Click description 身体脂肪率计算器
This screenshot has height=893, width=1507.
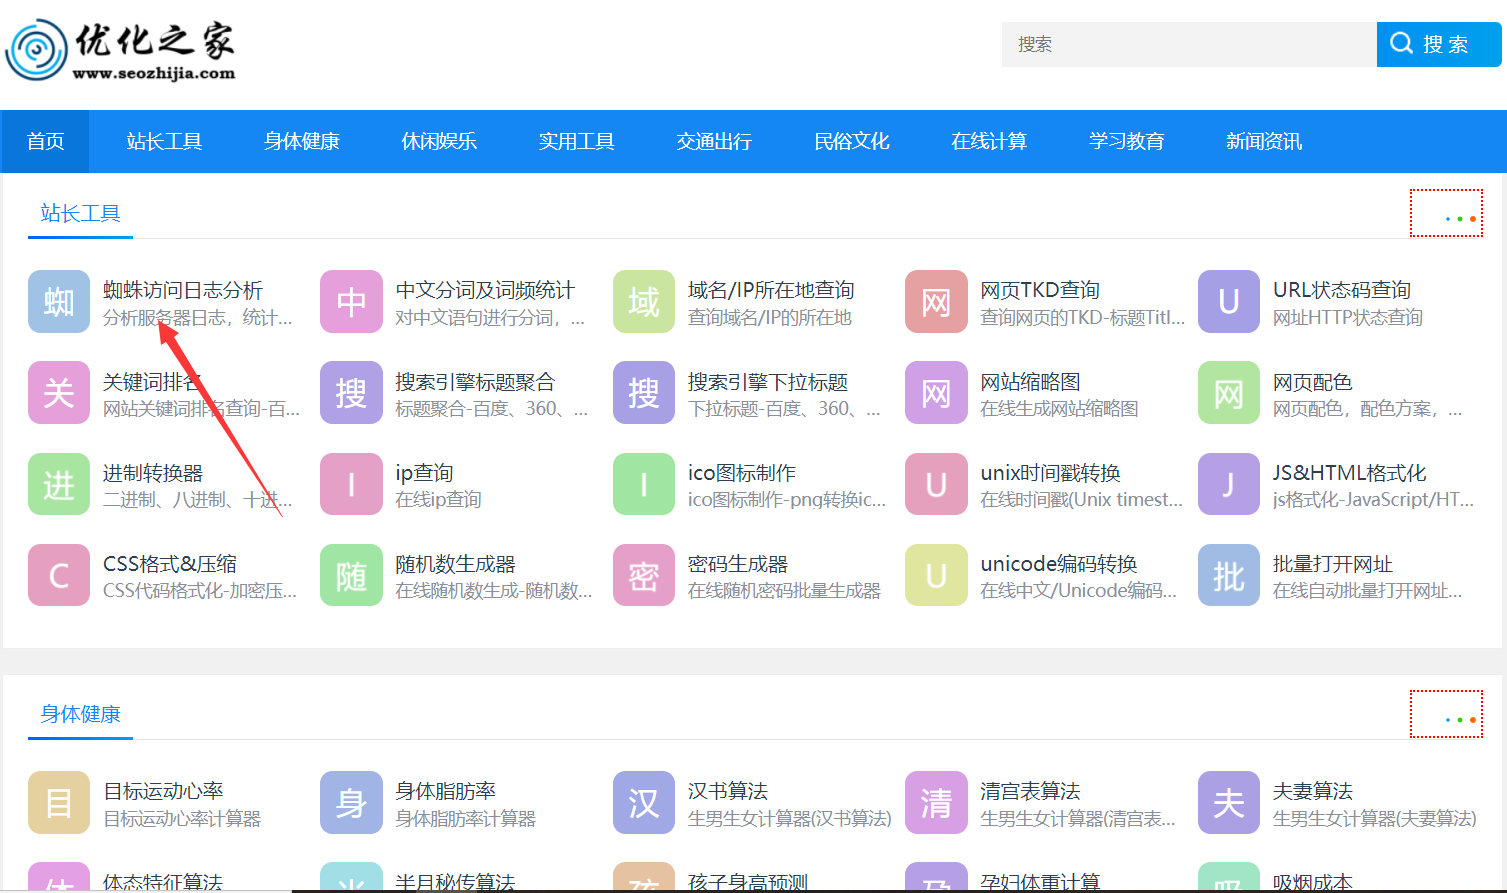tap(465, 819)
